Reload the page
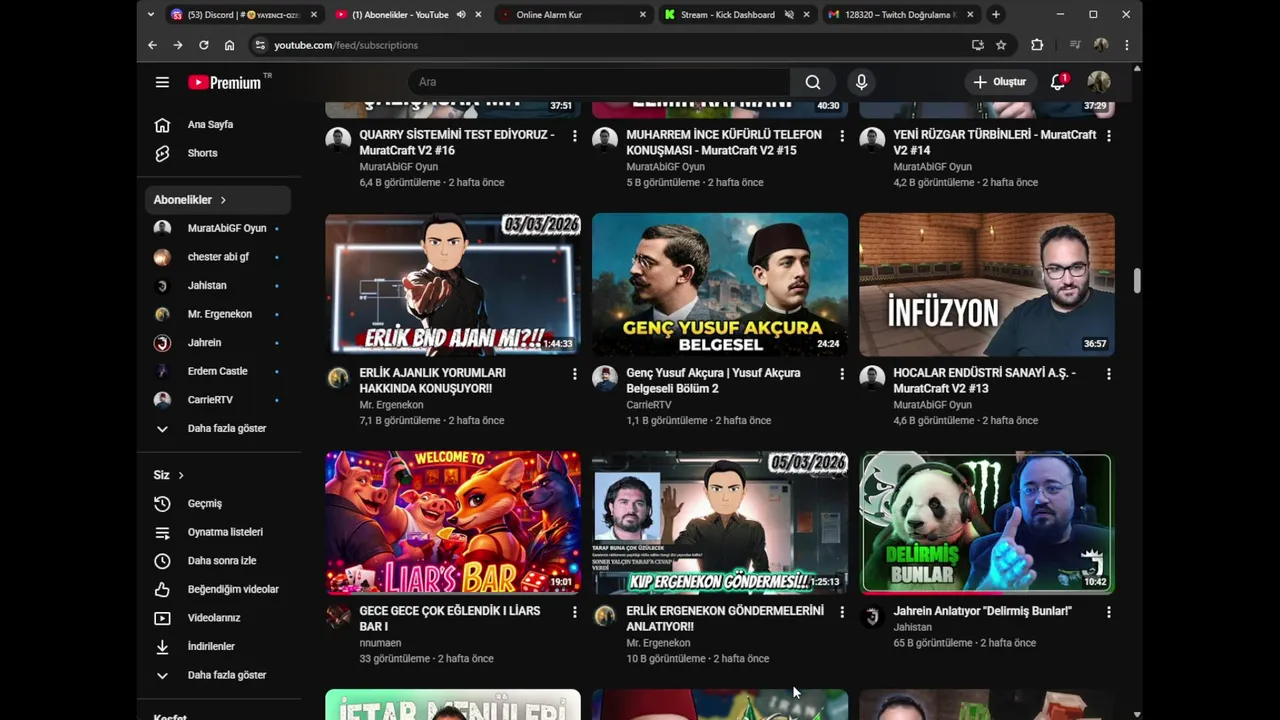This screenshot has height=720, width=1280. point(203,45)
